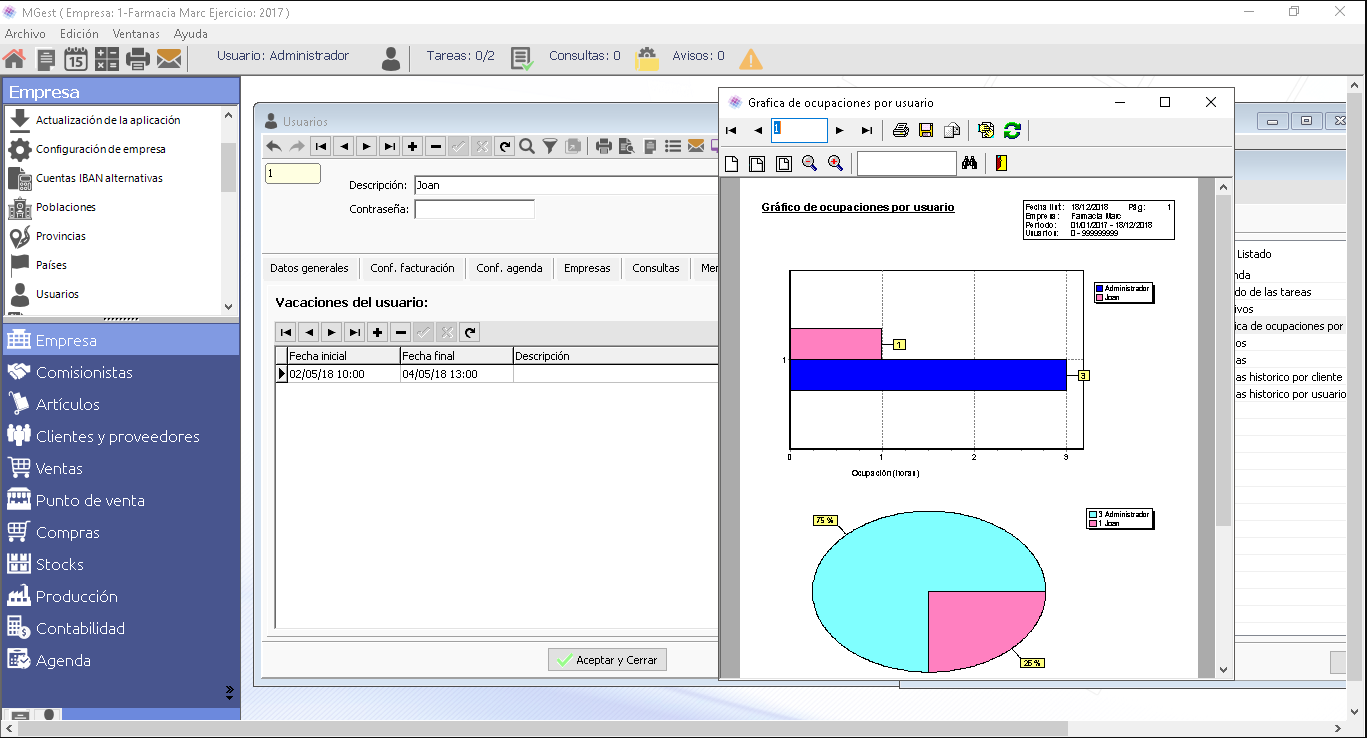The width and height of the screenshot is (1367, 738).
Task: Jump to last page in report viewer
Action: point(867,130)
